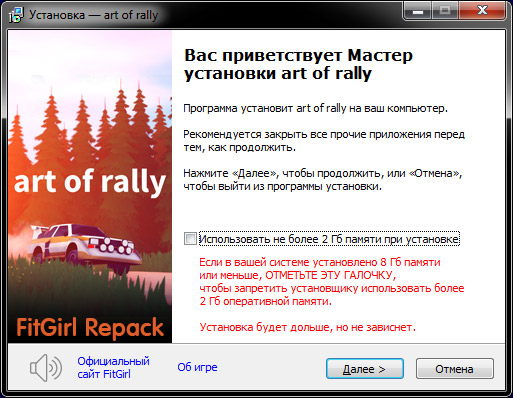Click the label «Использовать не более 2 Гб памяти при установке»
Screen dimensions: 513x398
pyautogui.click(x=329, y=239)
